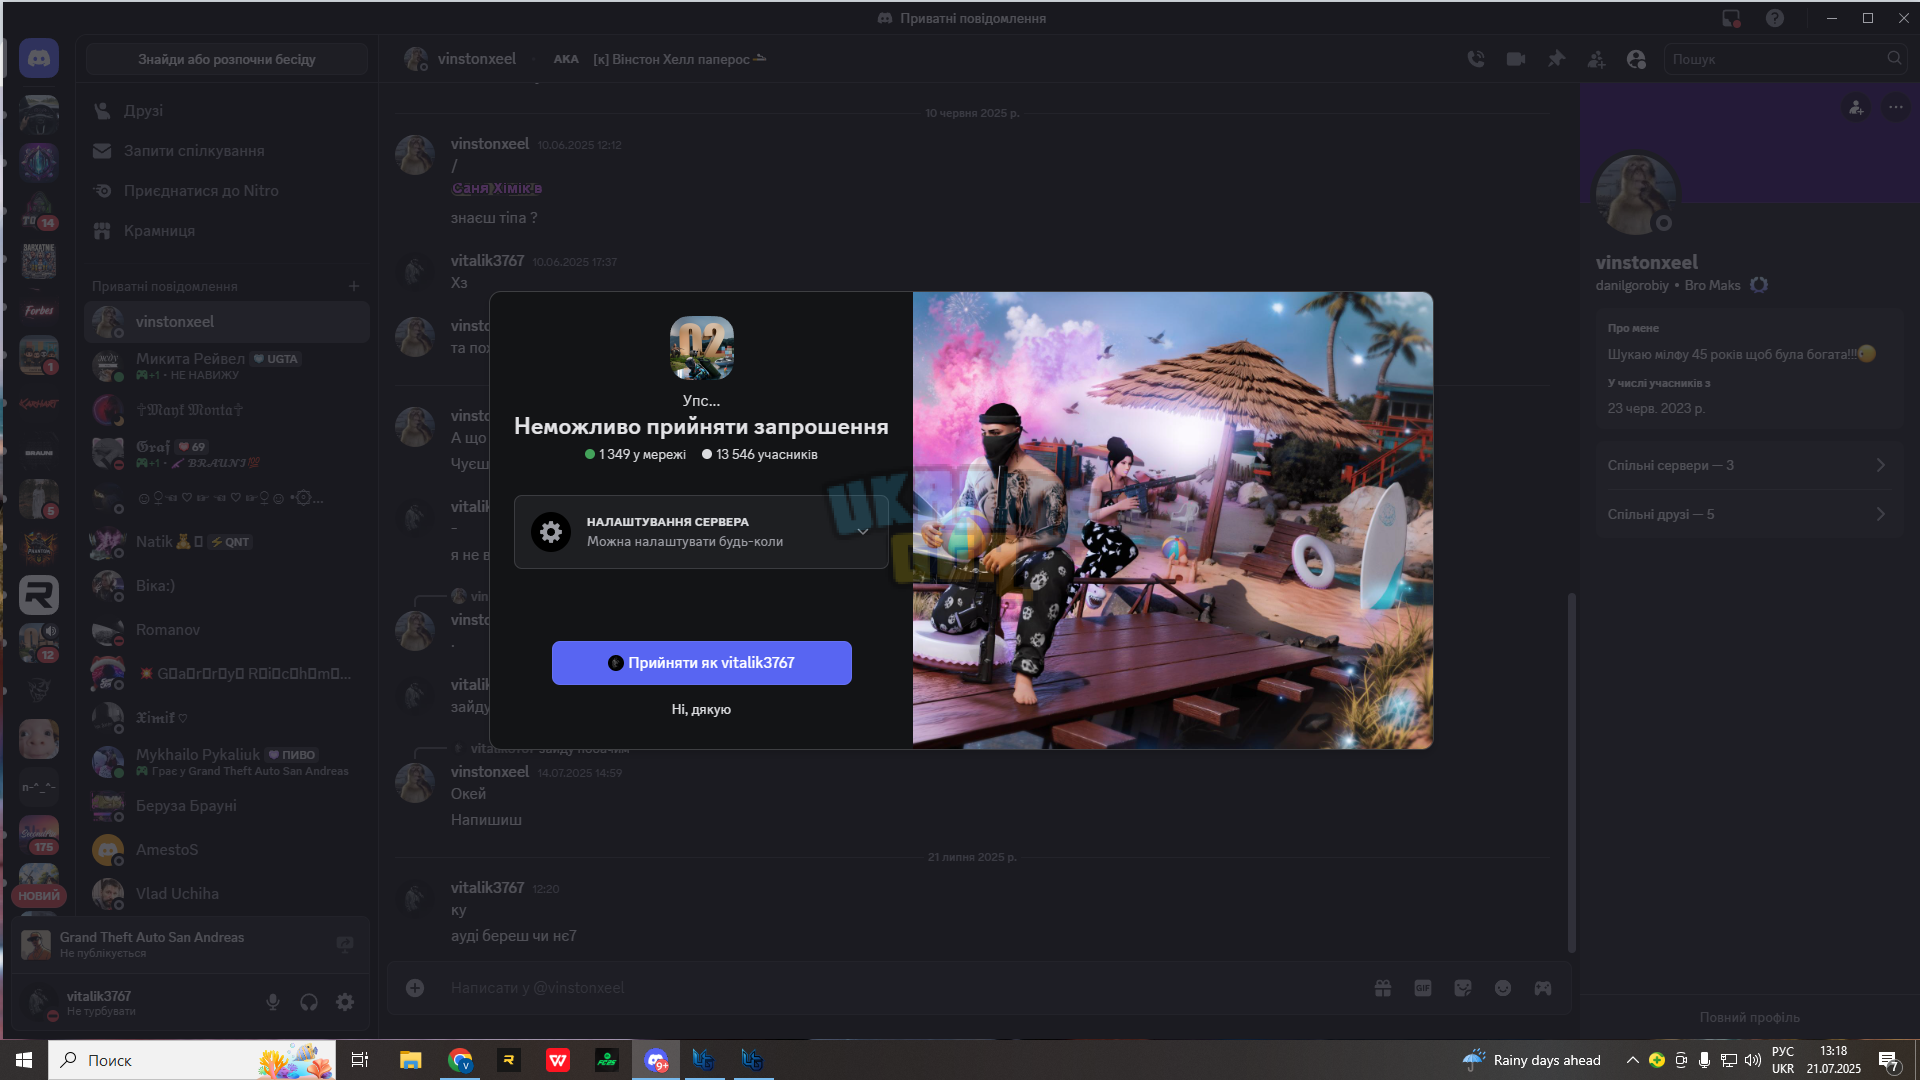The height and width of the screenshot is (1080, 1920).
Task: Open pinned messages icon
Action: (1556, 59)
